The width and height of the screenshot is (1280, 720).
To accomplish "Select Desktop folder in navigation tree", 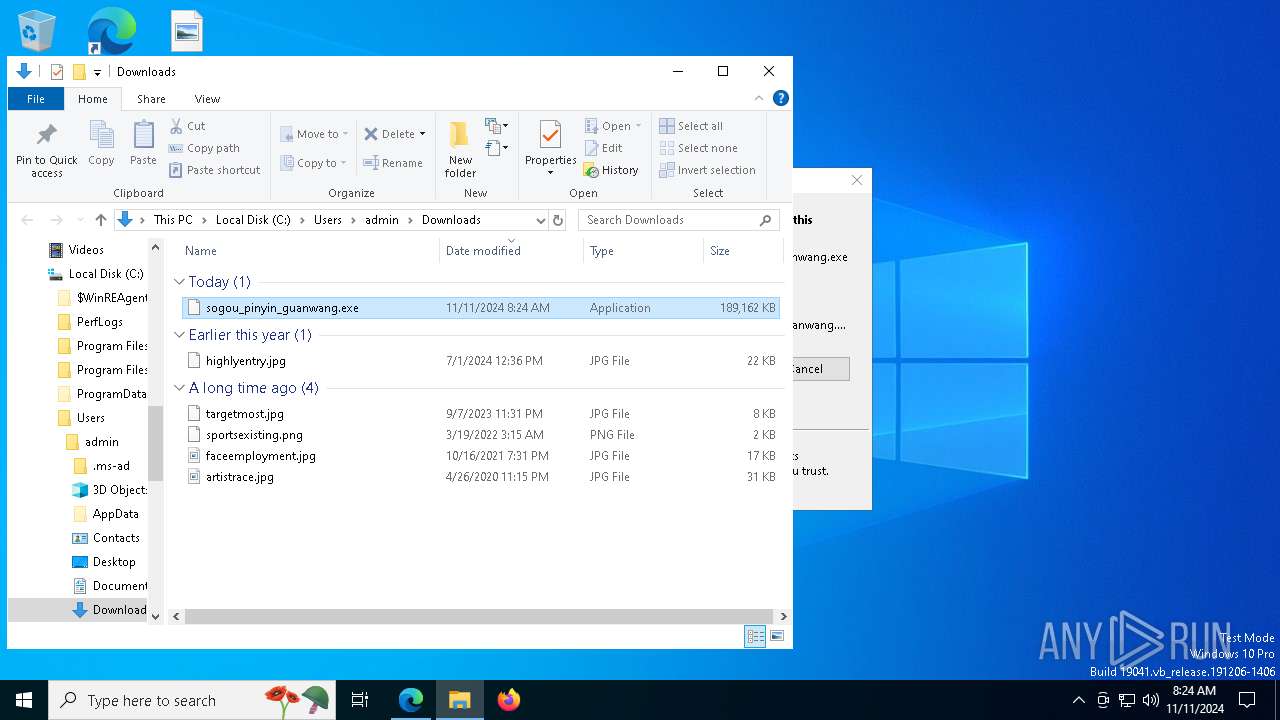I will tap(114, 562).
